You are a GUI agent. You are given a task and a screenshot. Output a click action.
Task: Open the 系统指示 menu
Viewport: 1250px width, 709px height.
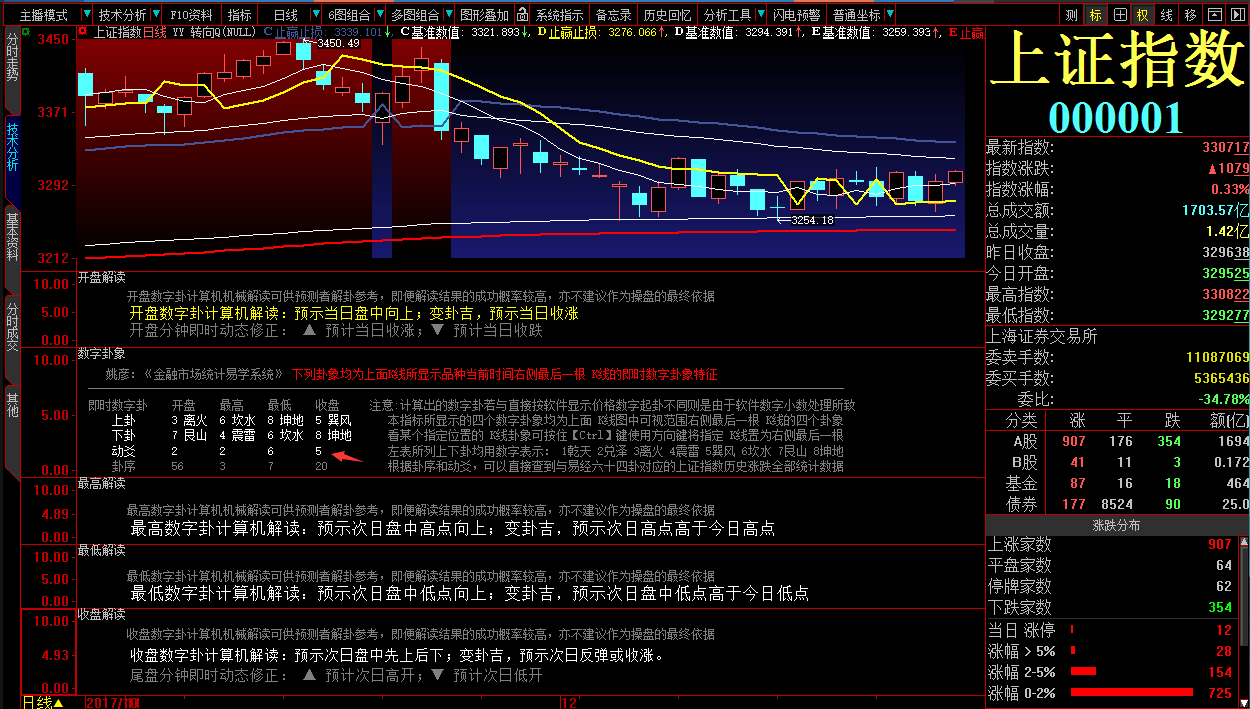559,15
